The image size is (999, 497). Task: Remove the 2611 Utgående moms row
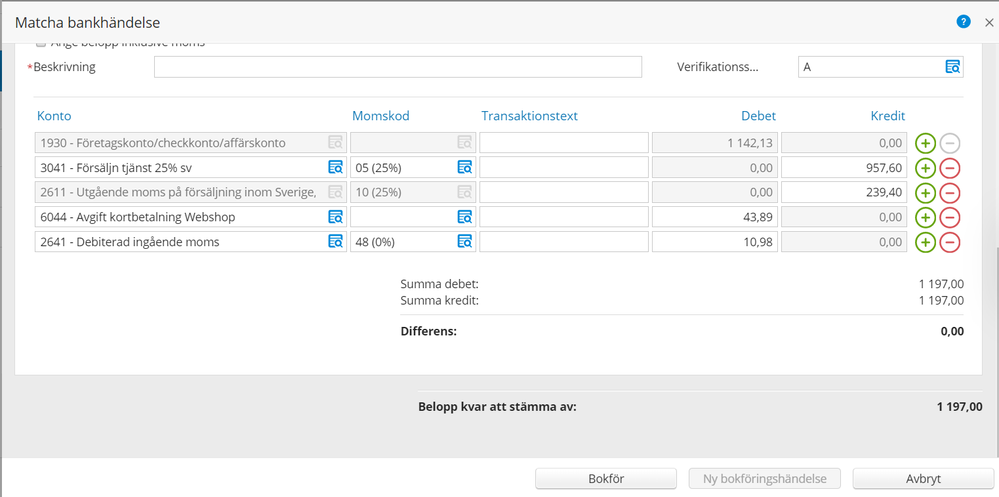[x=950, y=192]
